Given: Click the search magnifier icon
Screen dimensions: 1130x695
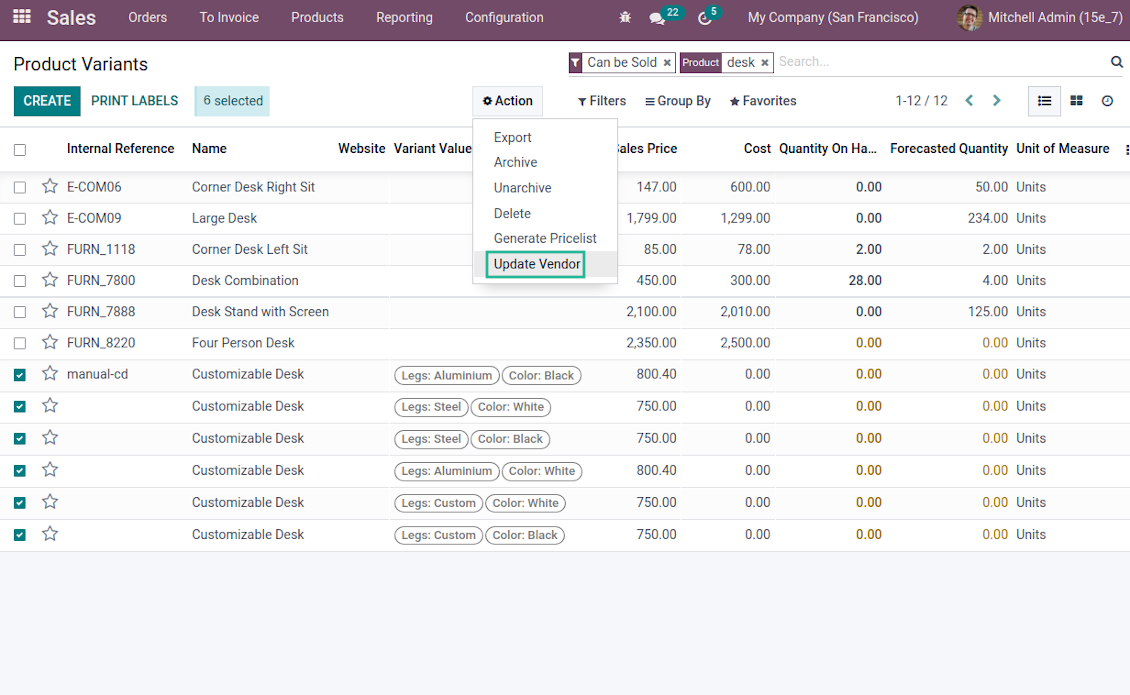Looking at the screenshot, I should click(1117, 62).
